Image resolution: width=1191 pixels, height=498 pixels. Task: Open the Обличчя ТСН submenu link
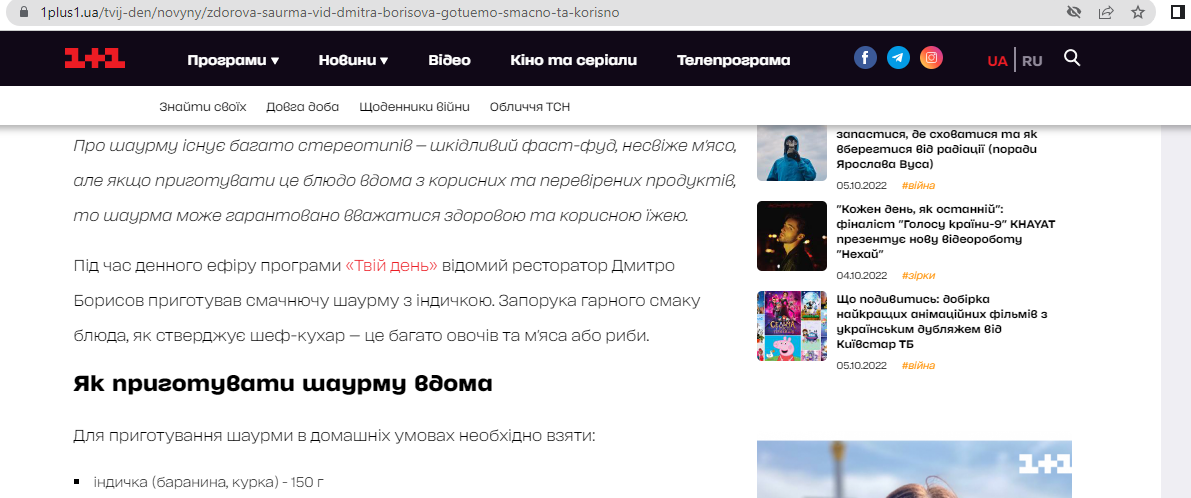pos(530,107)
